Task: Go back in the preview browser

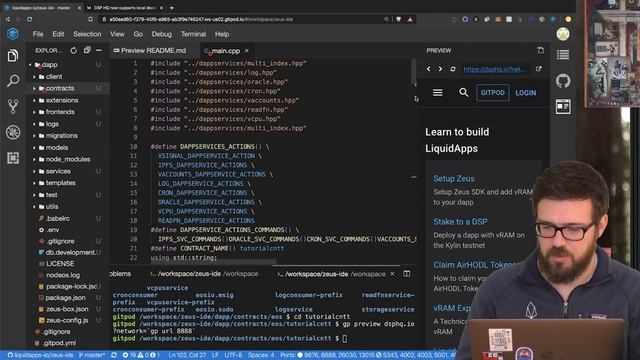Action: 429,69
